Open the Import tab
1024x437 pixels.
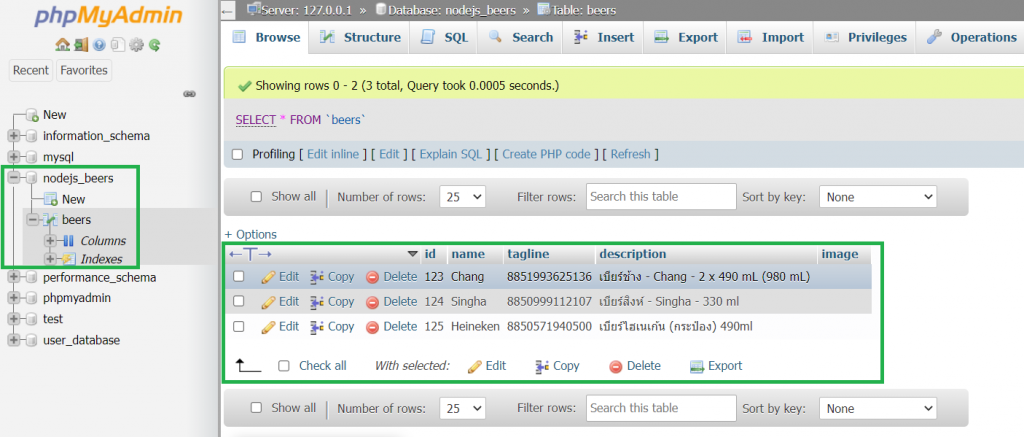[x=771, y=37]
